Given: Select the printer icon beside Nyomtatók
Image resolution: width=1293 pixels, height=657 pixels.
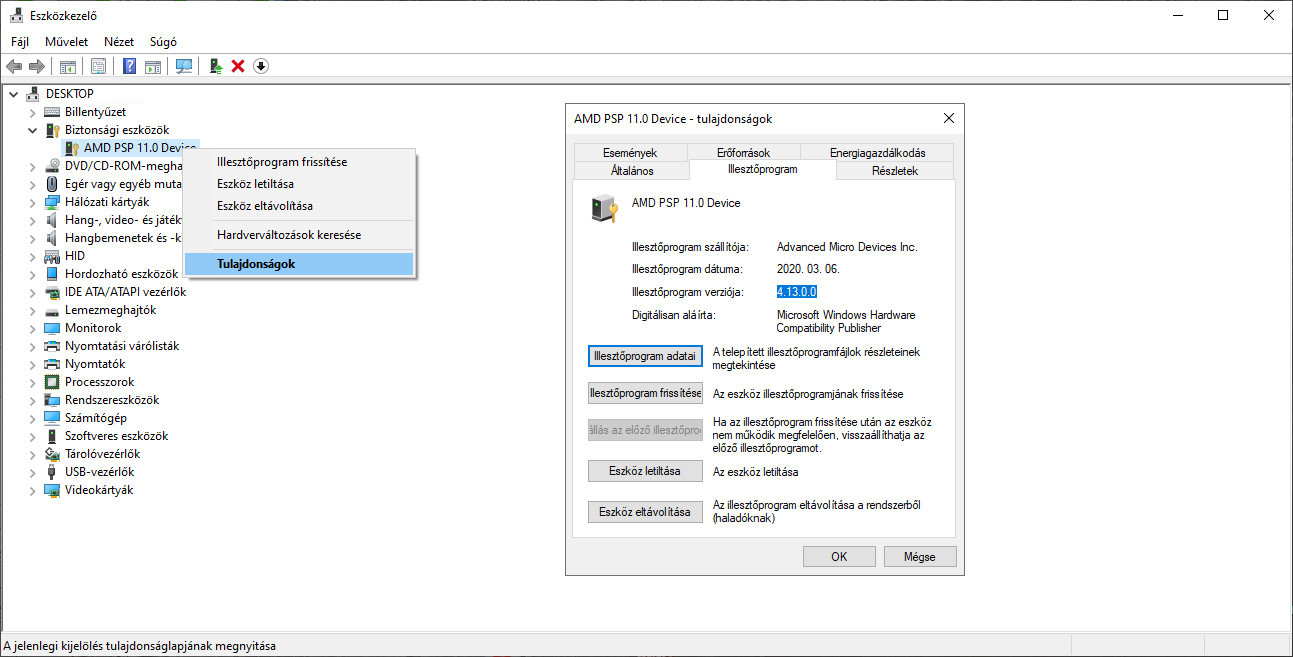Looking at the screenshot, I should click(52, 364).
